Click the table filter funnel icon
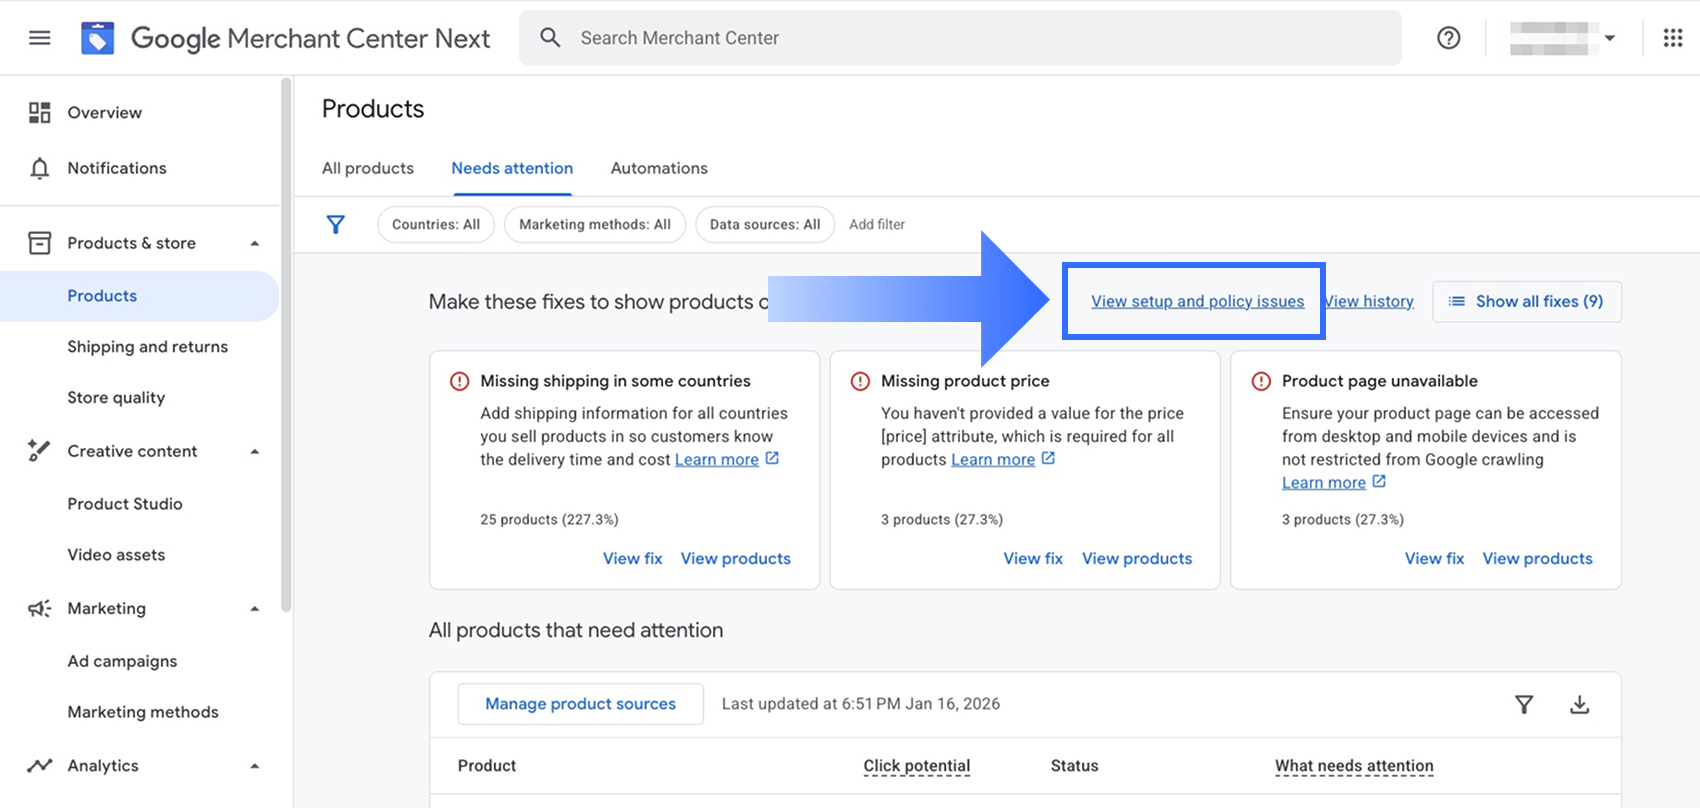Image resolution: width=1700 pixels, height=808 pixels. pos(1523,705)
